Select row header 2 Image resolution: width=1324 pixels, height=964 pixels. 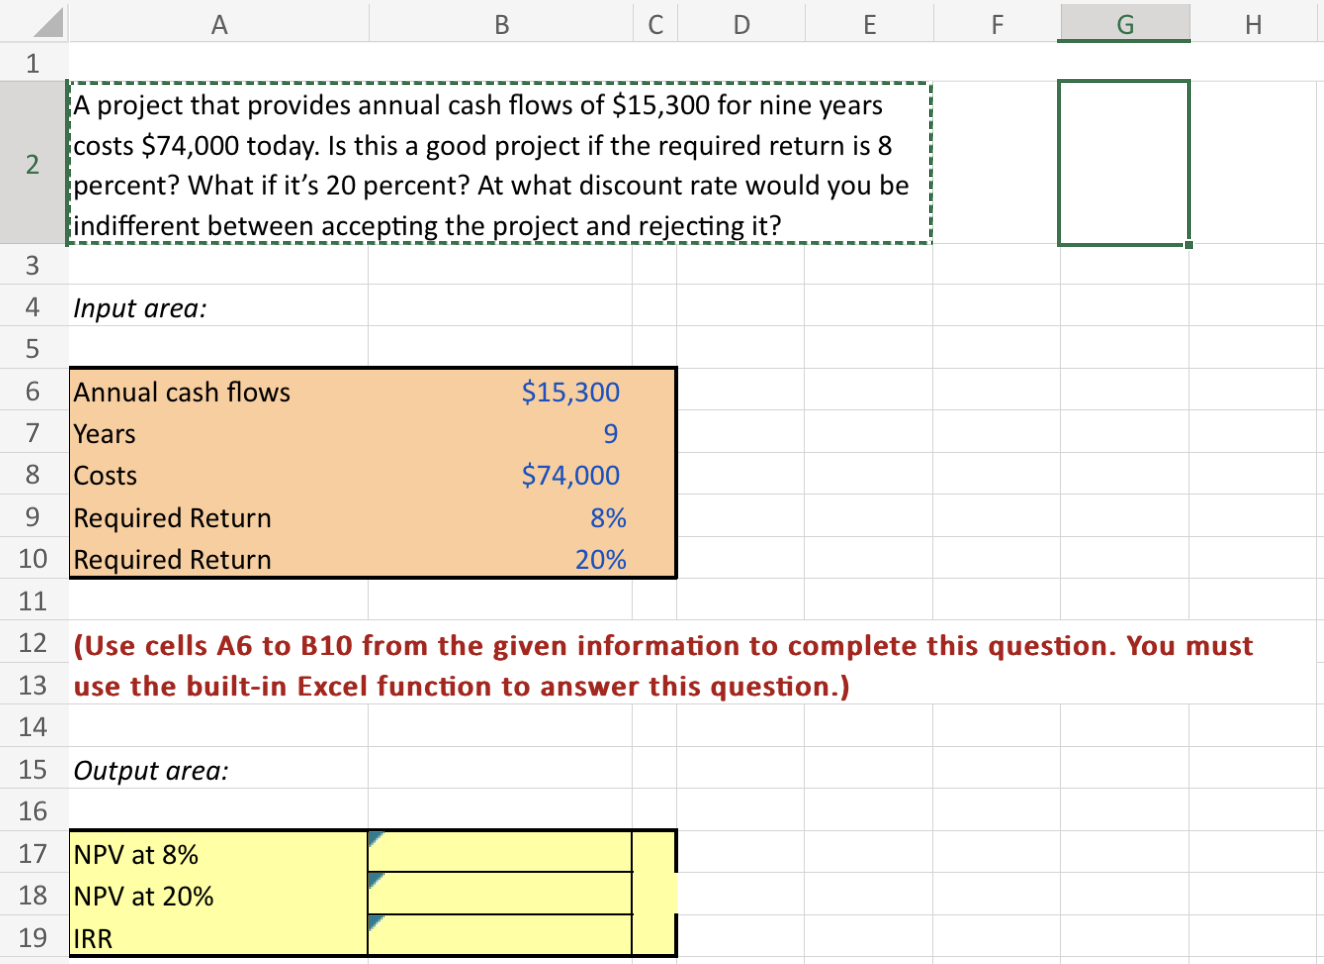(32, 165)
